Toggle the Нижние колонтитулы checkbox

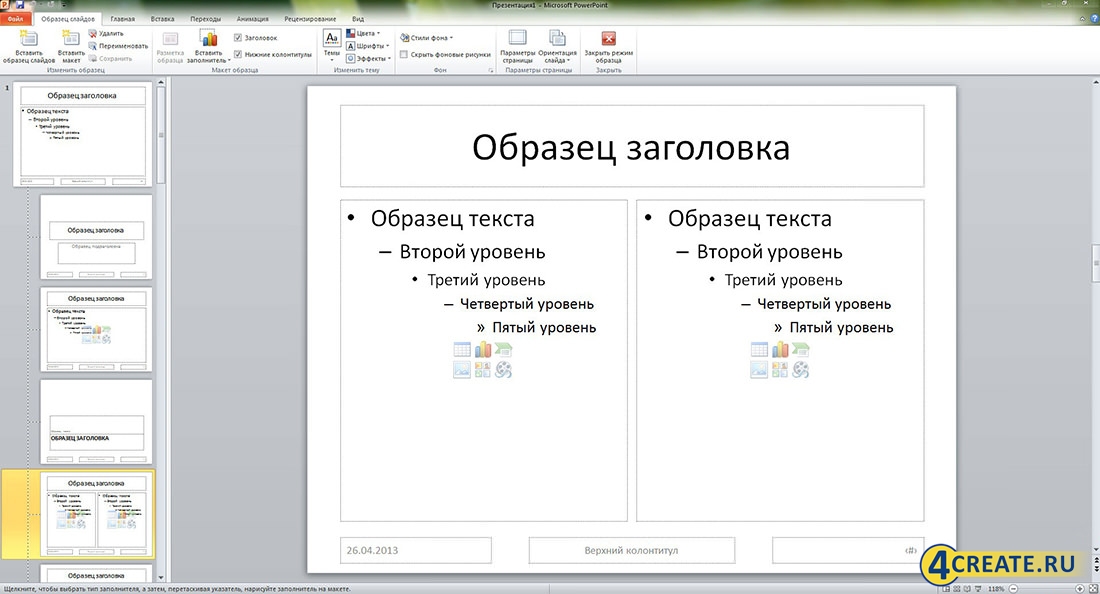coord(238,54)
